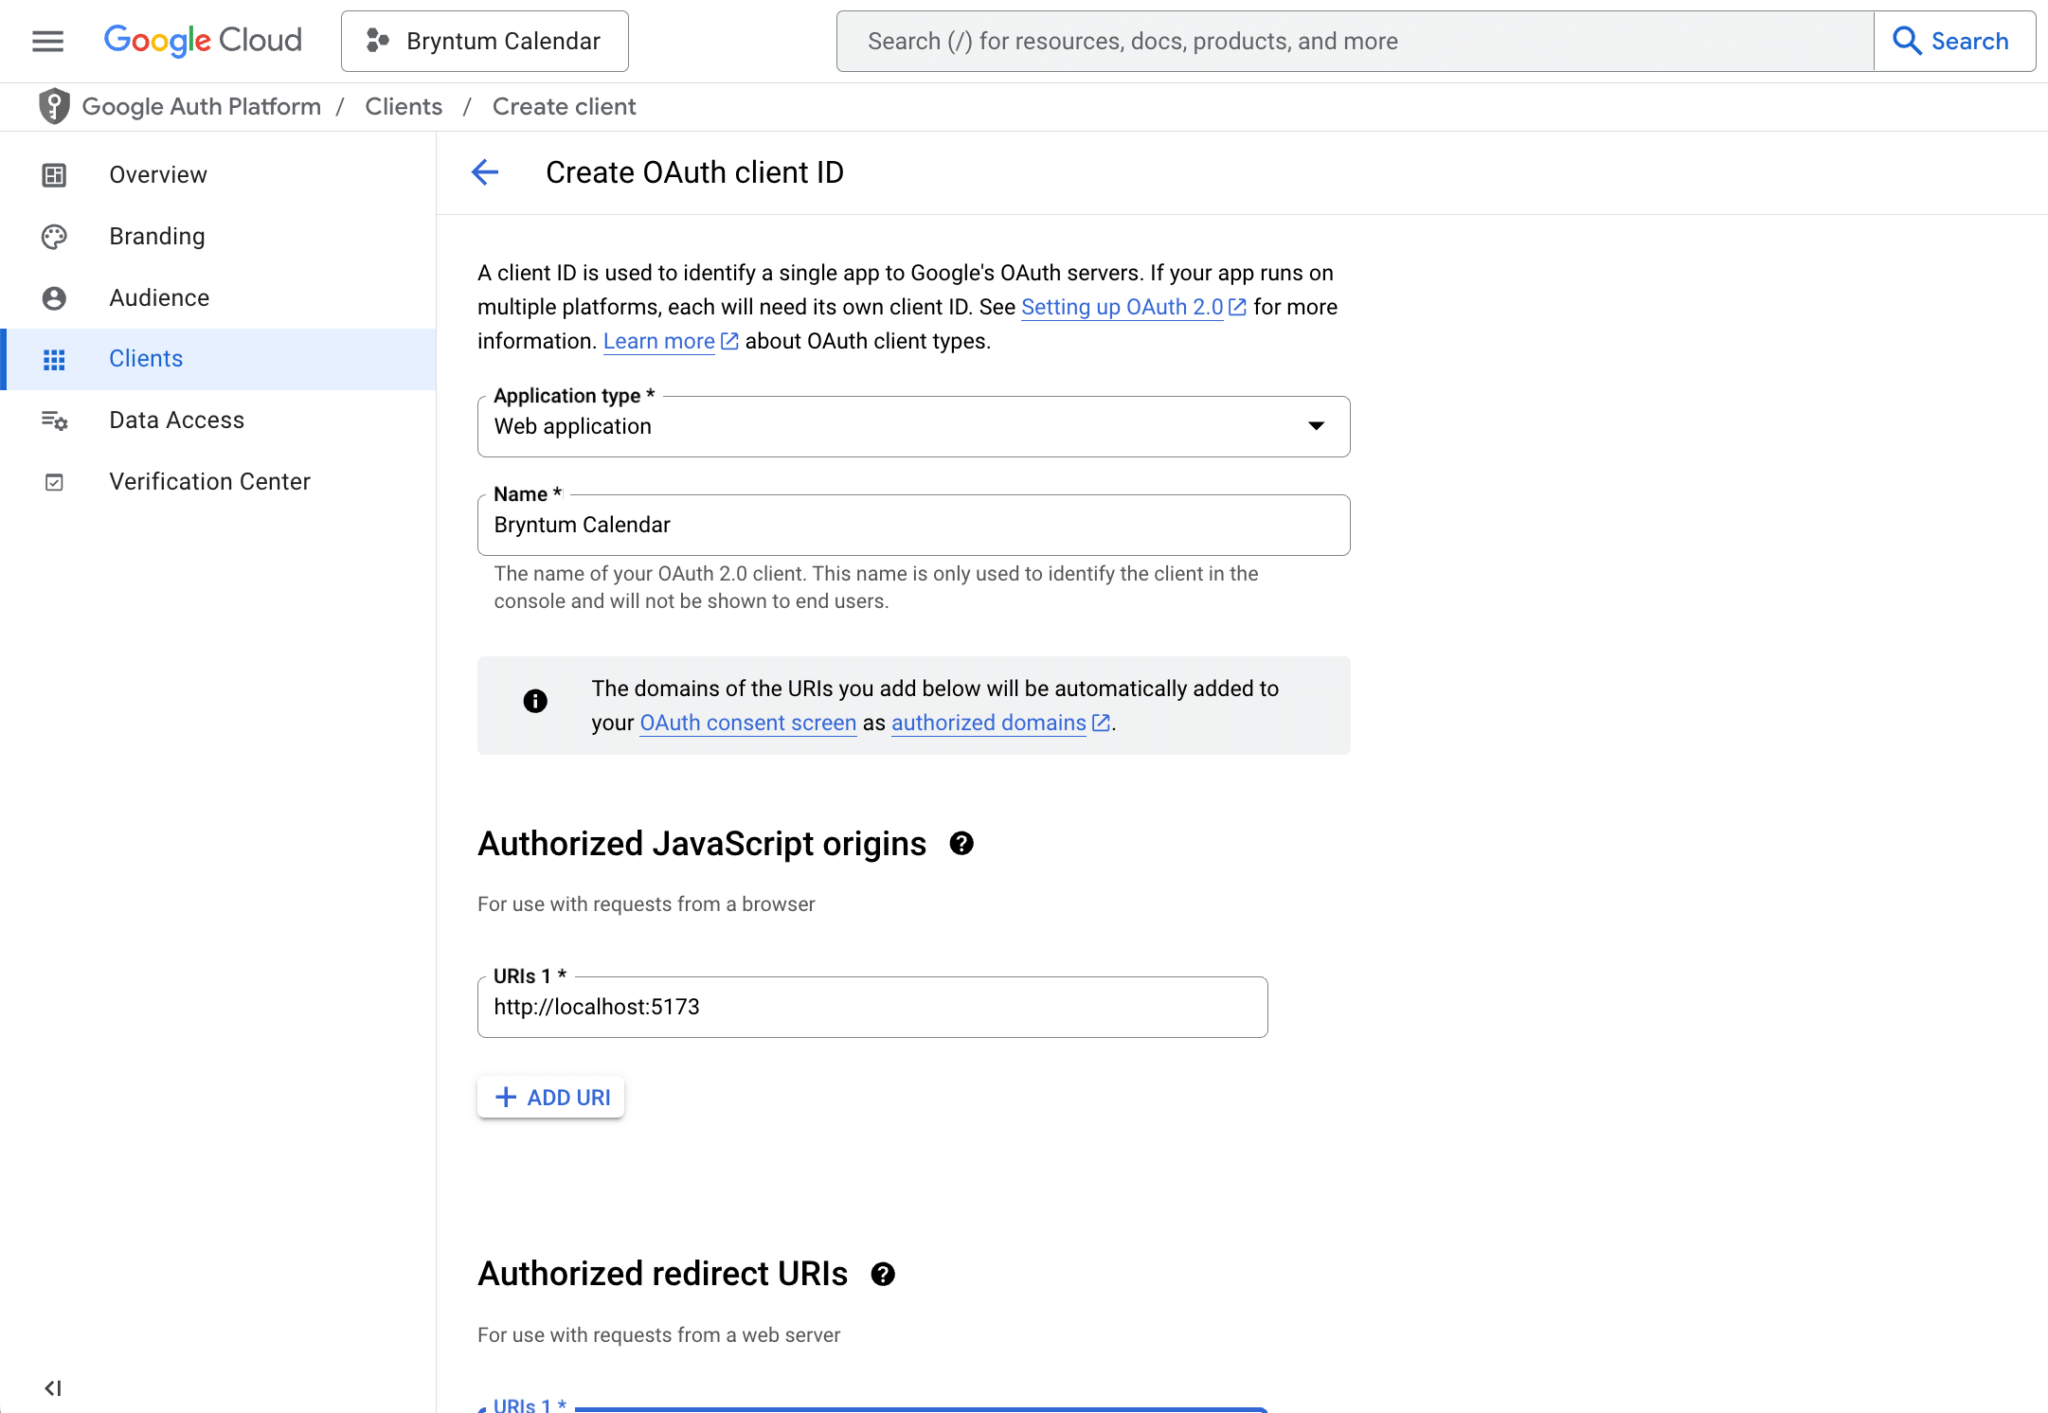Click 'For use with requests from a web server'

(x=659, y=1335)
